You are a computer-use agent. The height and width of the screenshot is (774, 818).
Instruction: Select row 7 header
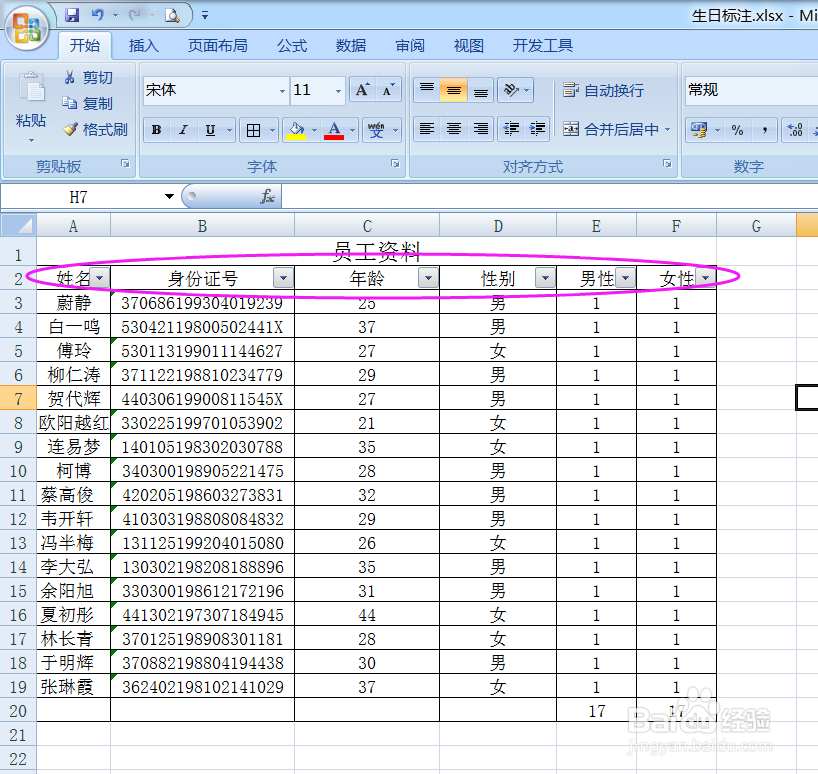coord(18,398)
